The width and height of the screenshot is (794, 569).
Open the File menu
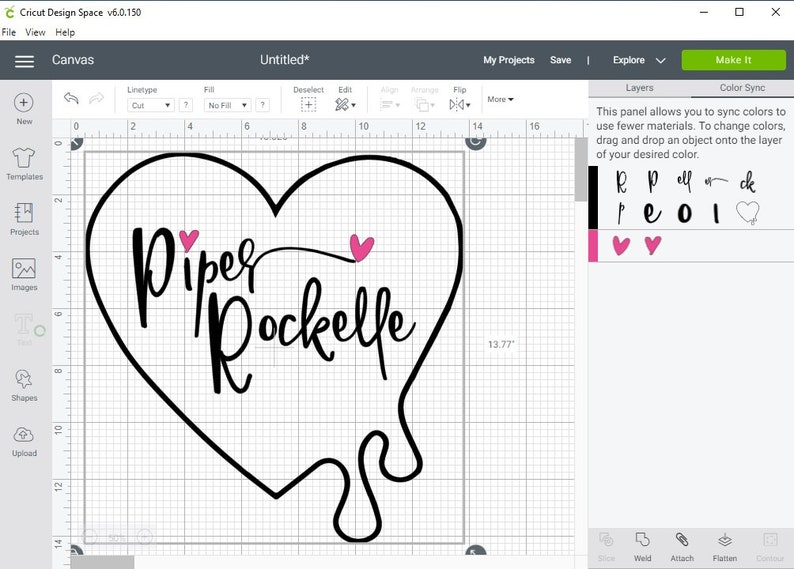[x=9, y=32]
